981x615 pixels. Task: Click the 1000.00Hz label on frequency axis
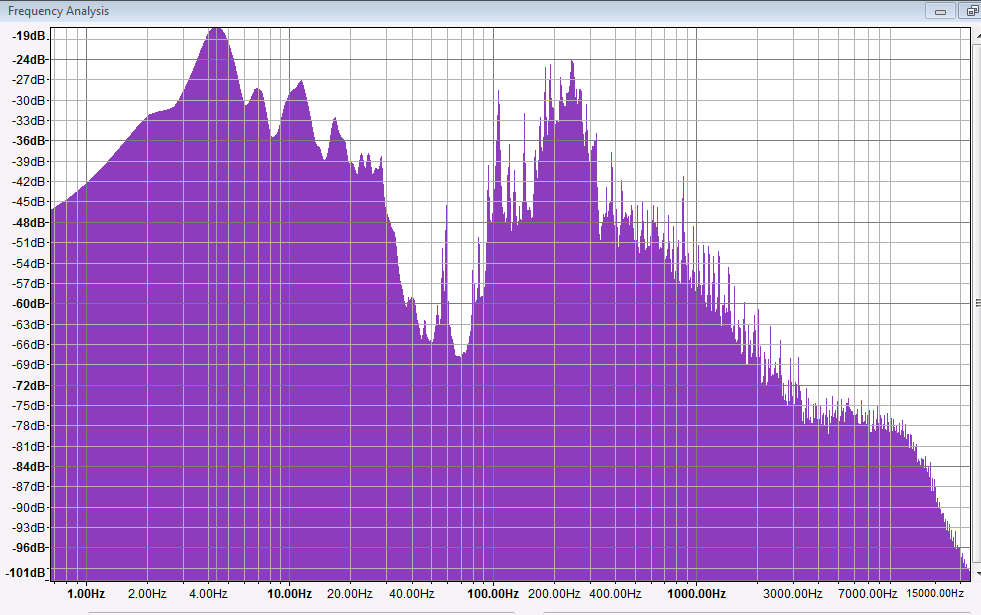(x=697, y=593)
